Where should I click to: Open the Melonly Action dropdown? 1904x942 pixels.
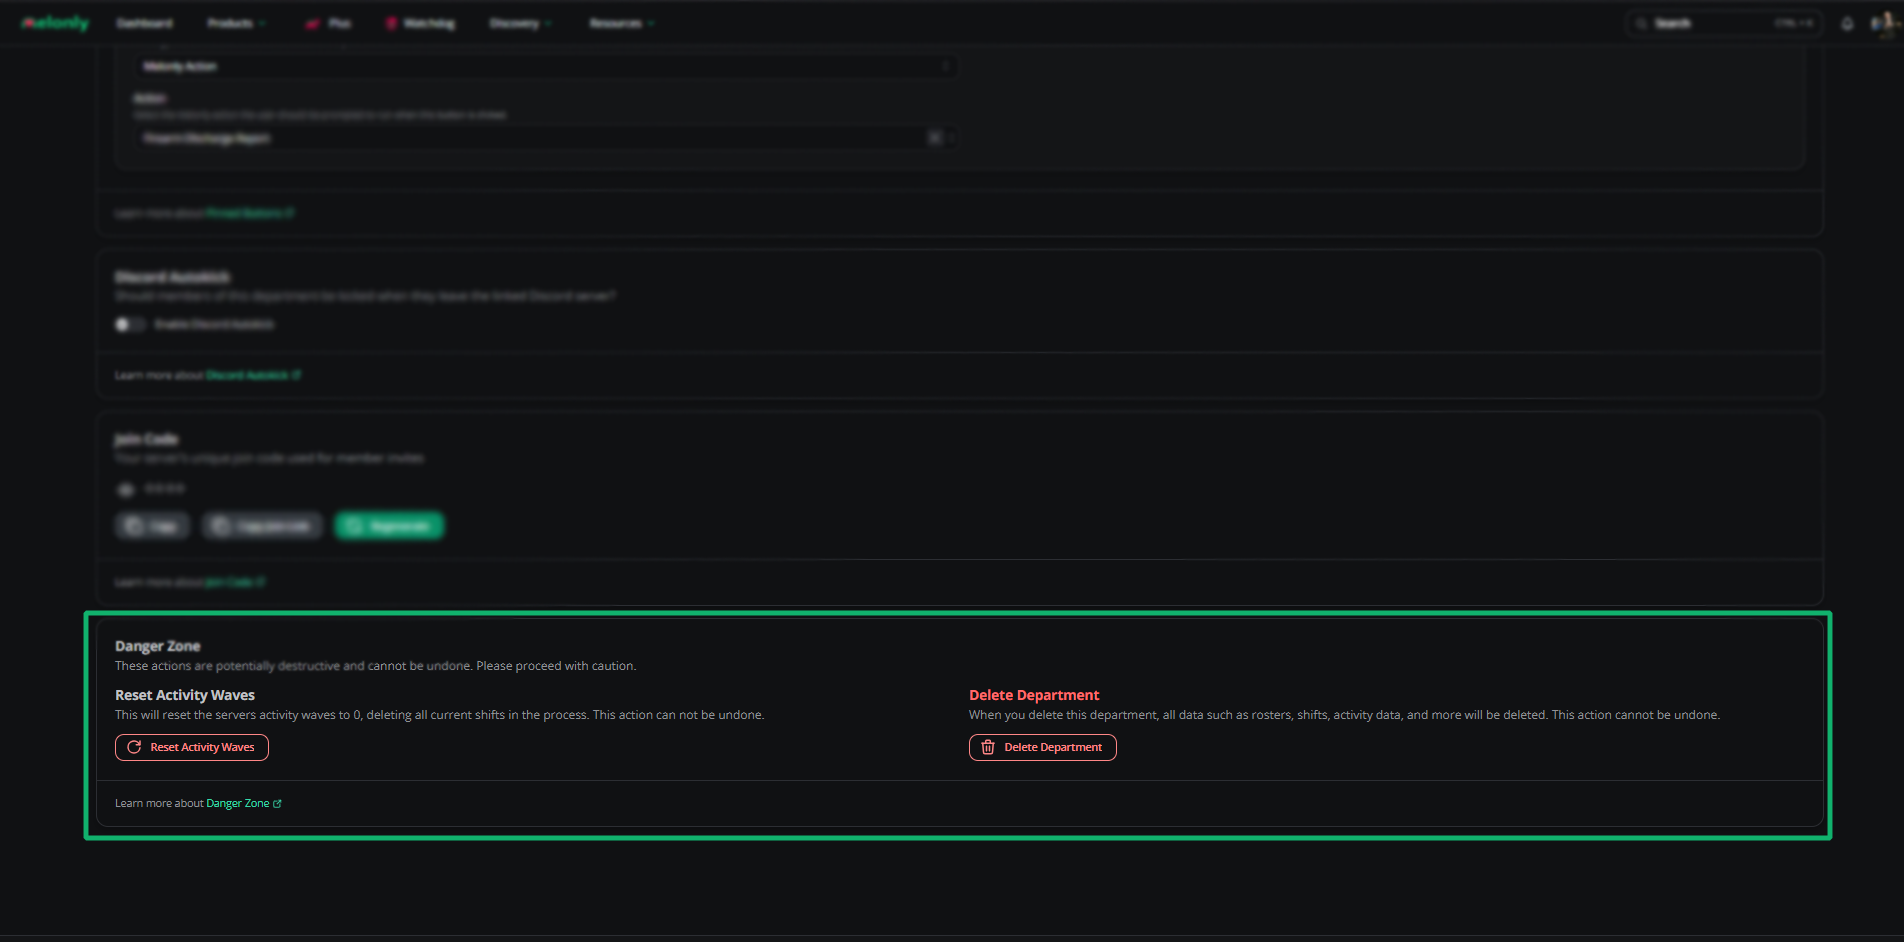point(546,66)
